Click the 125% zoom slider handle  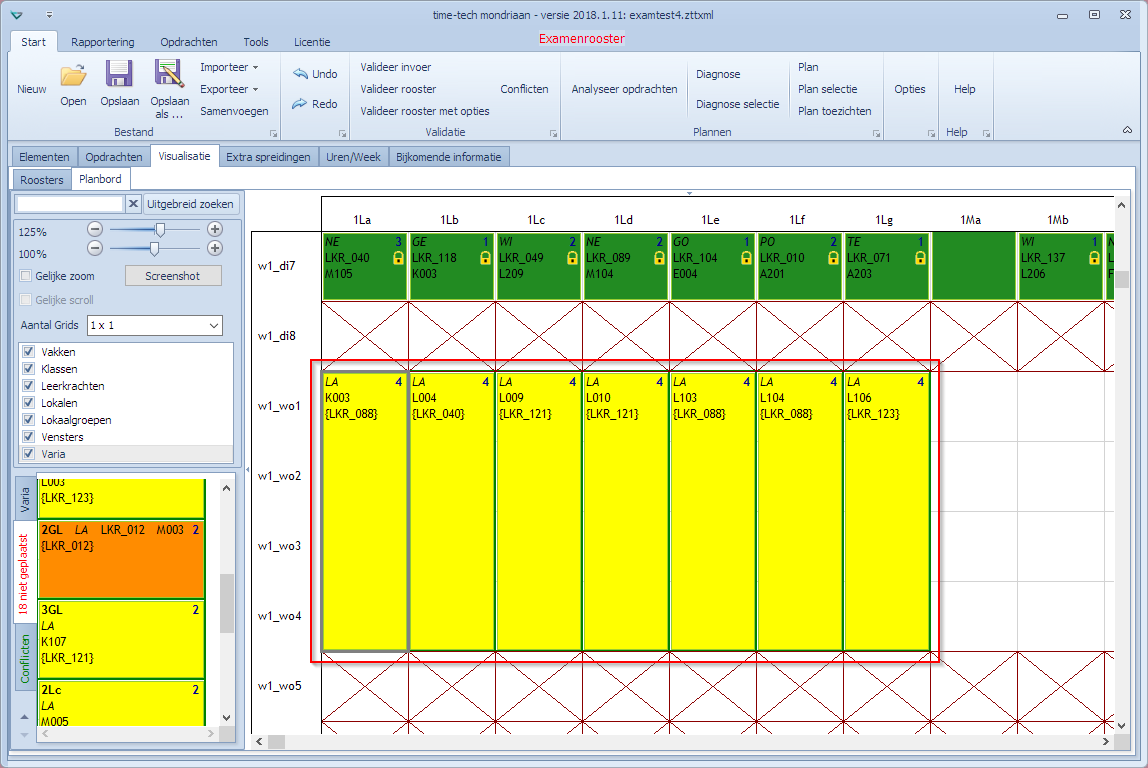pos(160,229)
